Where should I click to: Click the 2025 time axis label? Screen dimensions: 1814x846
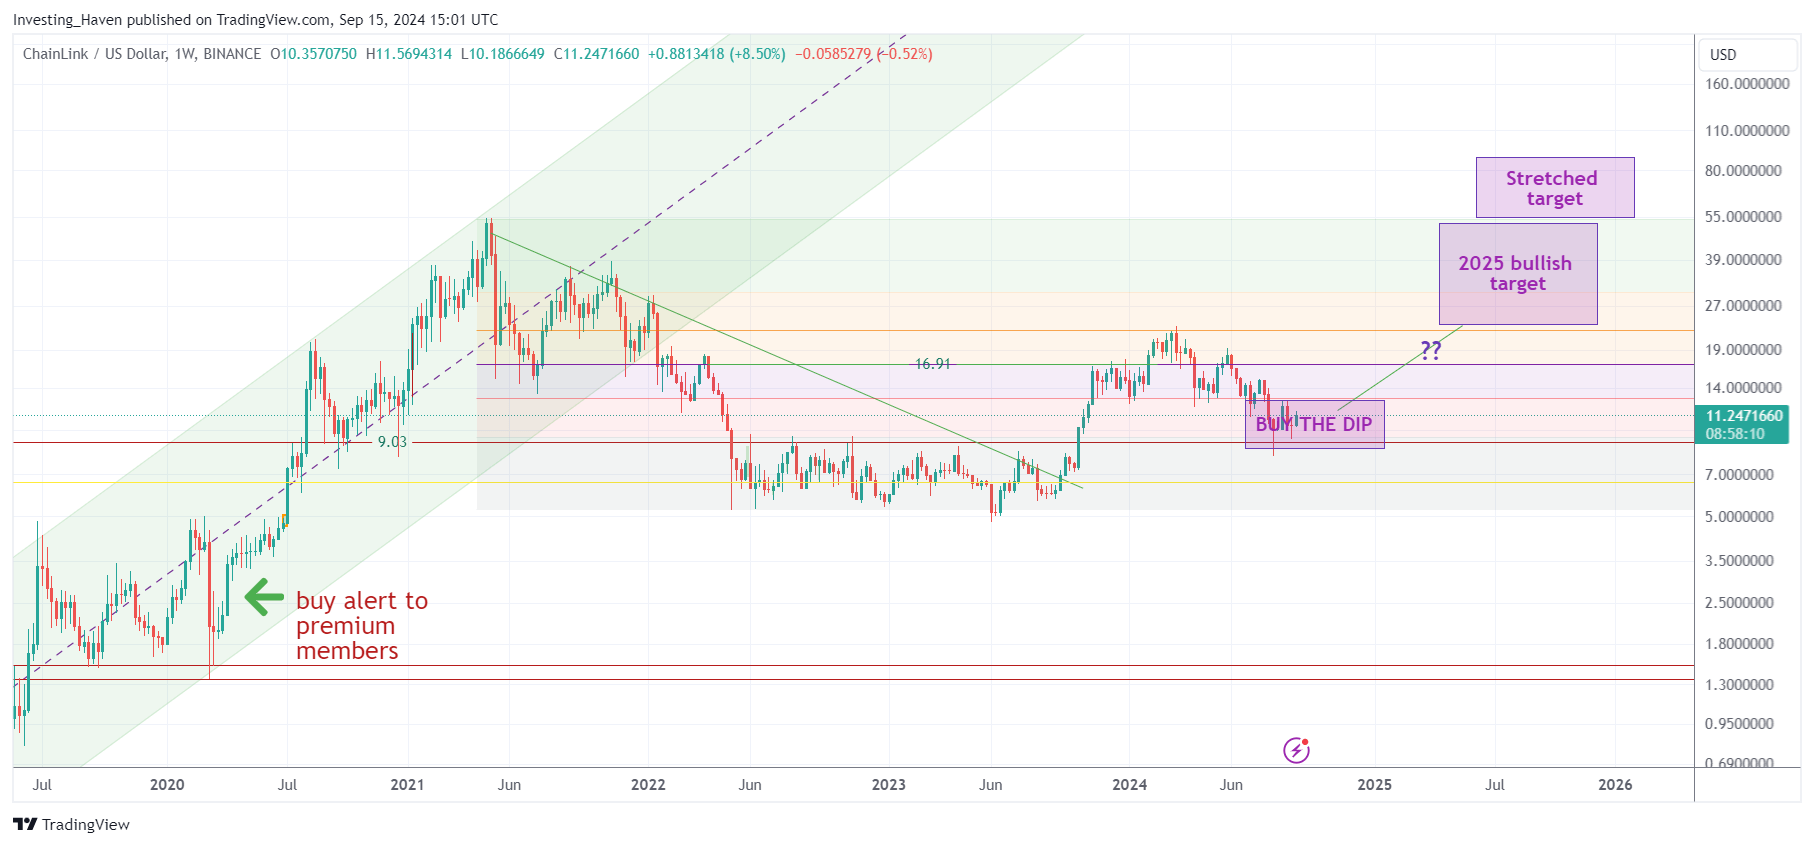click(x=1374, y=785)
